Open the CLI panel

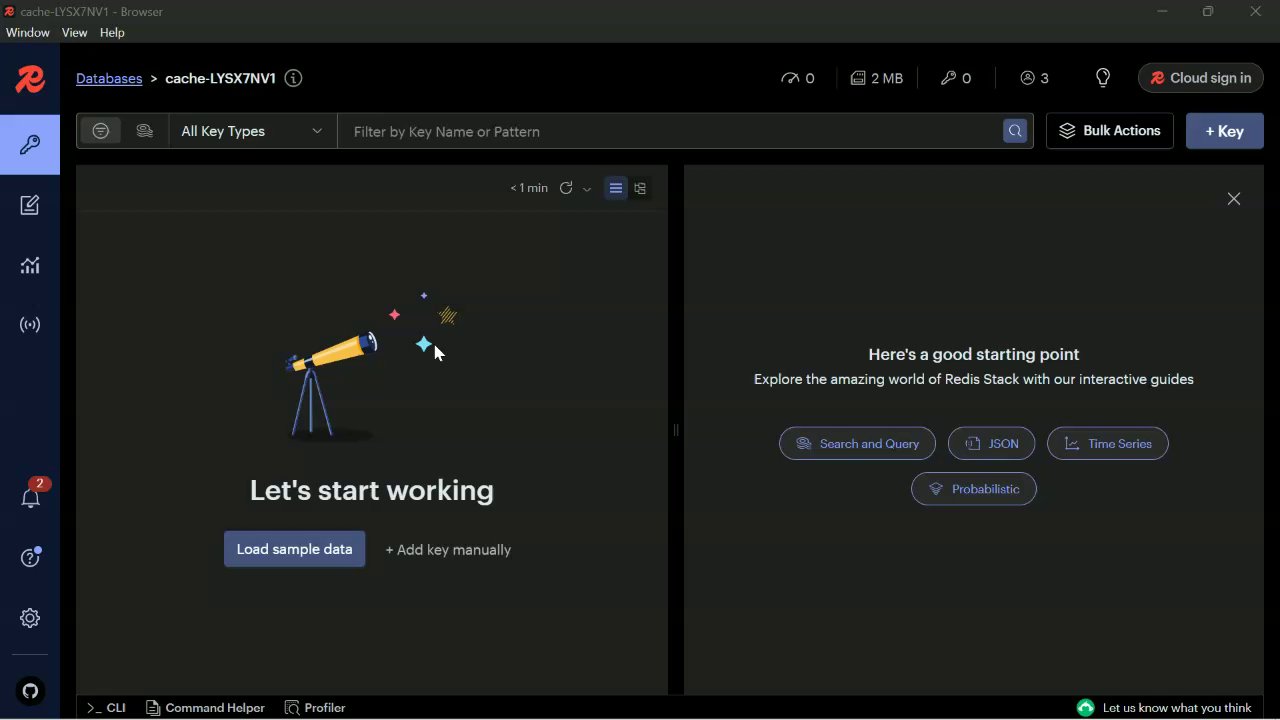(106, 708)
